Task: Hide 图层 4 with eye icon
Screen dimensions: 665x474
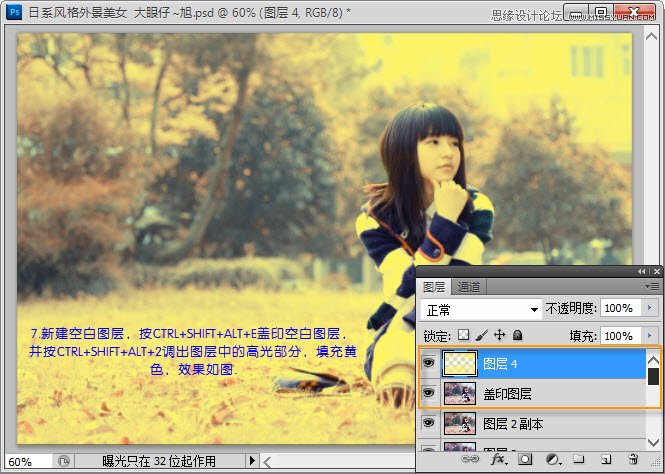Action: (x=429, y=363)
